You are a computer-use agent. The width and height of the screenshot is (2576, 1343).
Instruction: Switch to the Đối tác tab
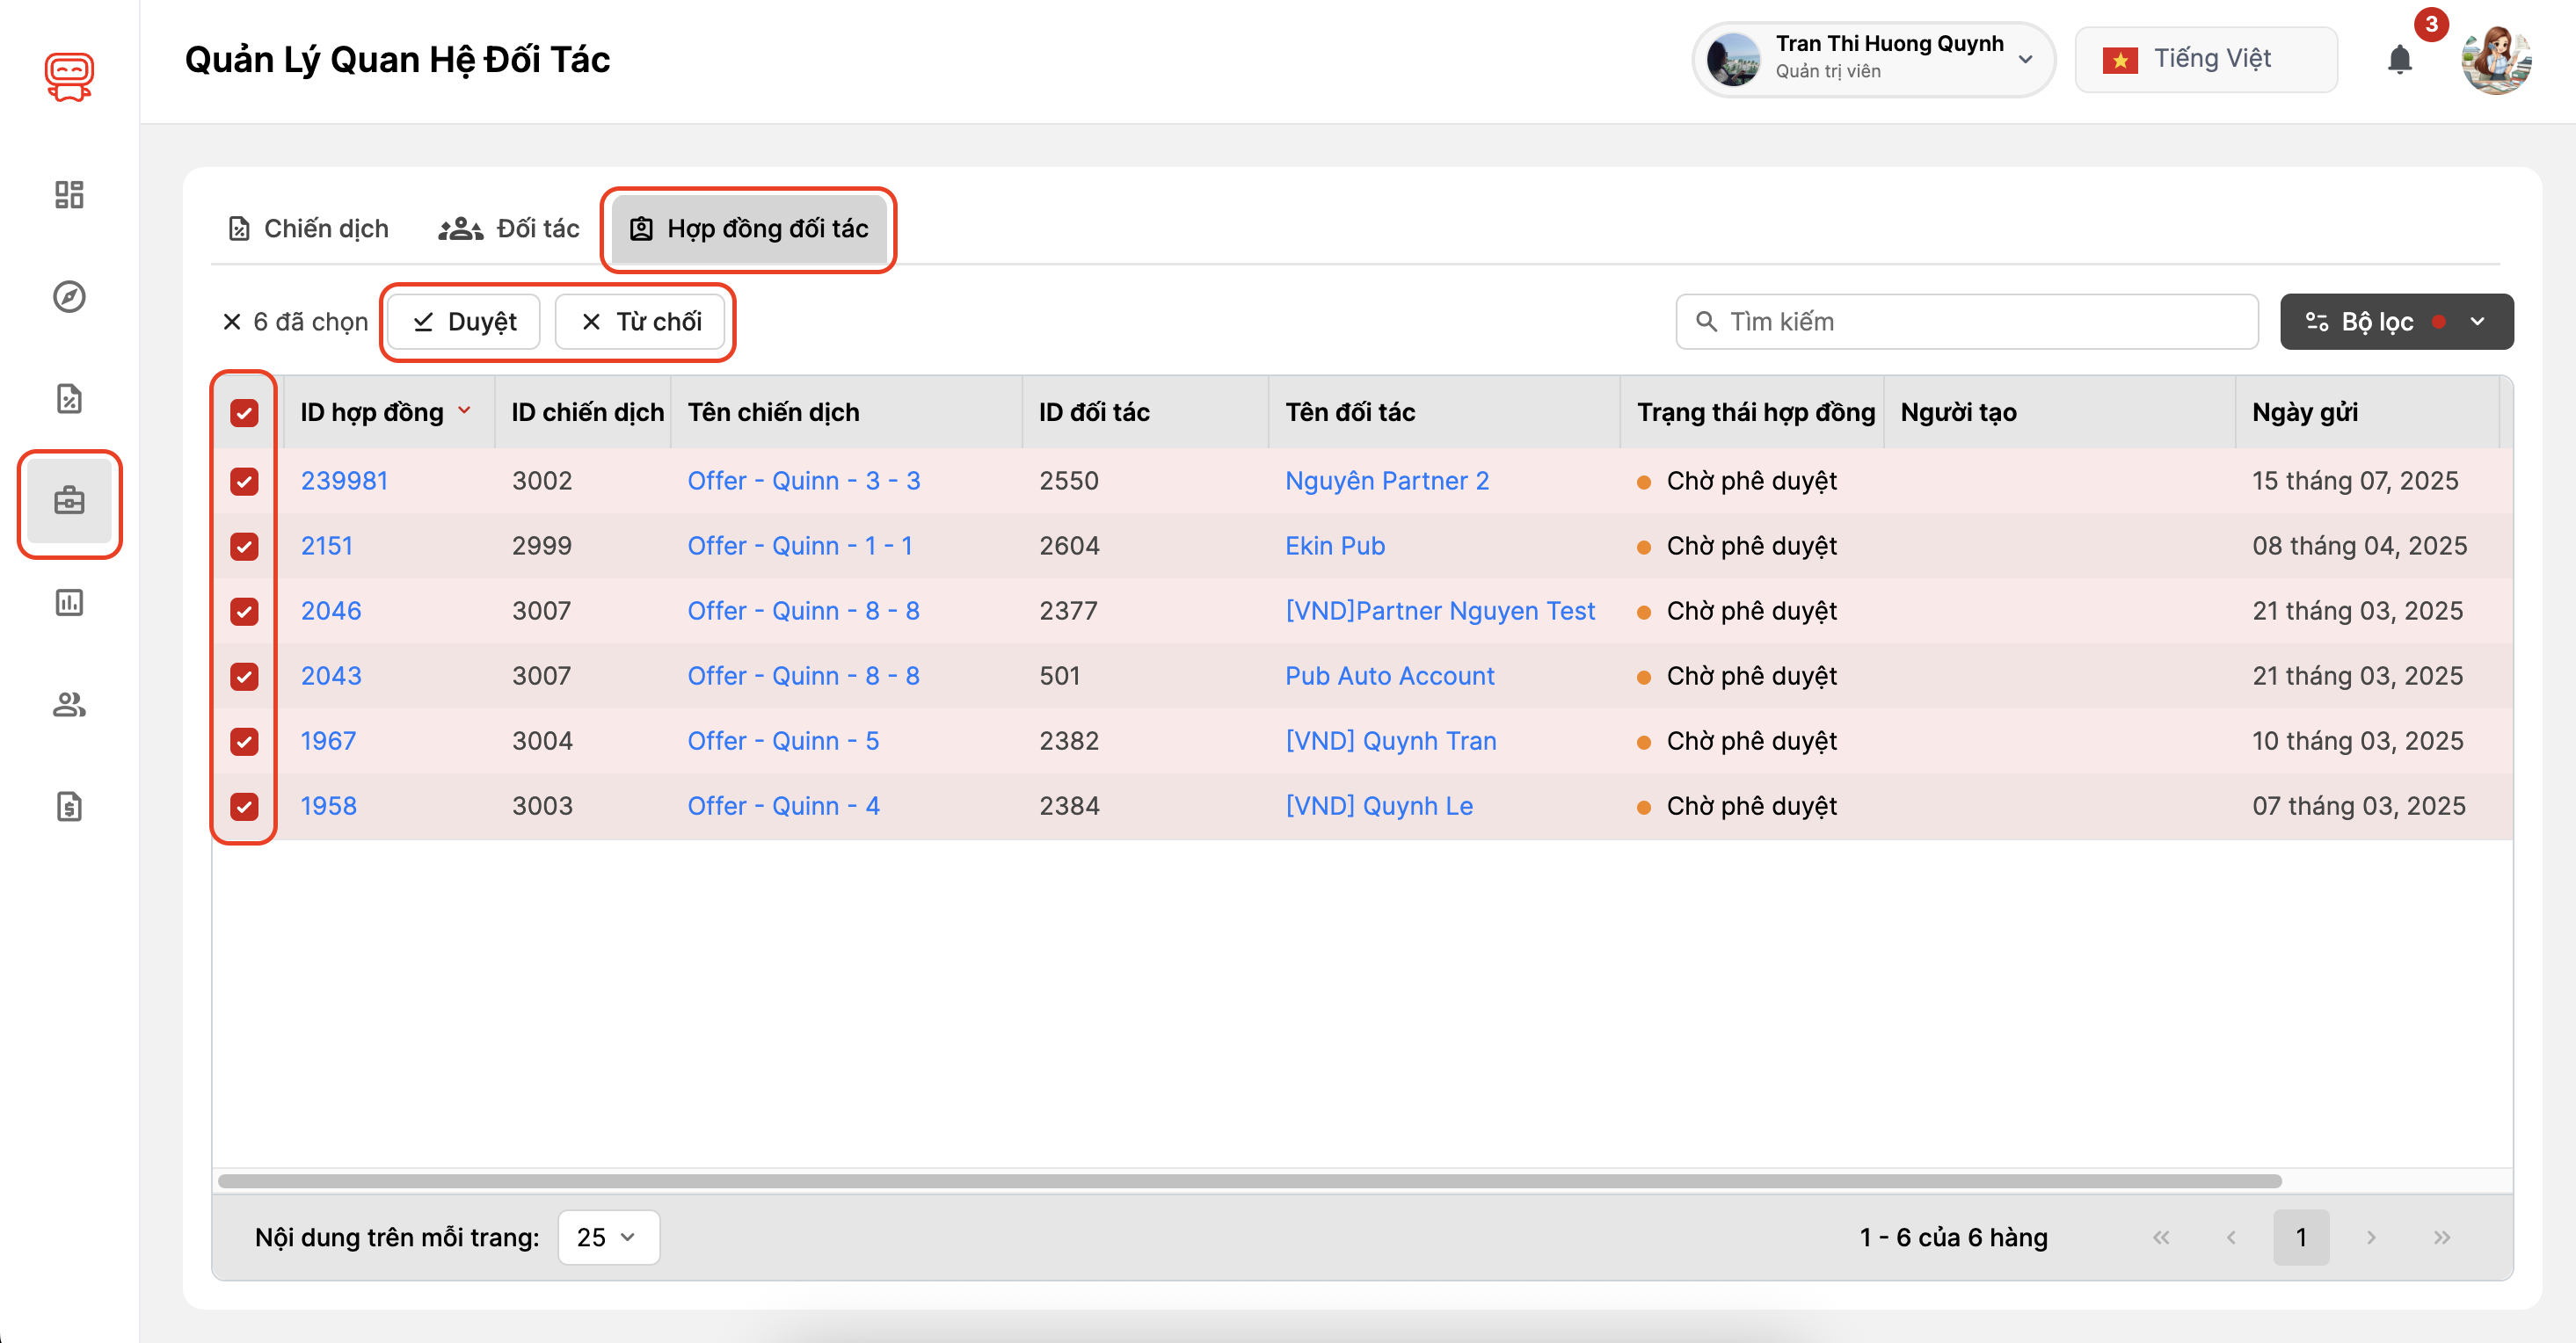[x=509, y=229]
